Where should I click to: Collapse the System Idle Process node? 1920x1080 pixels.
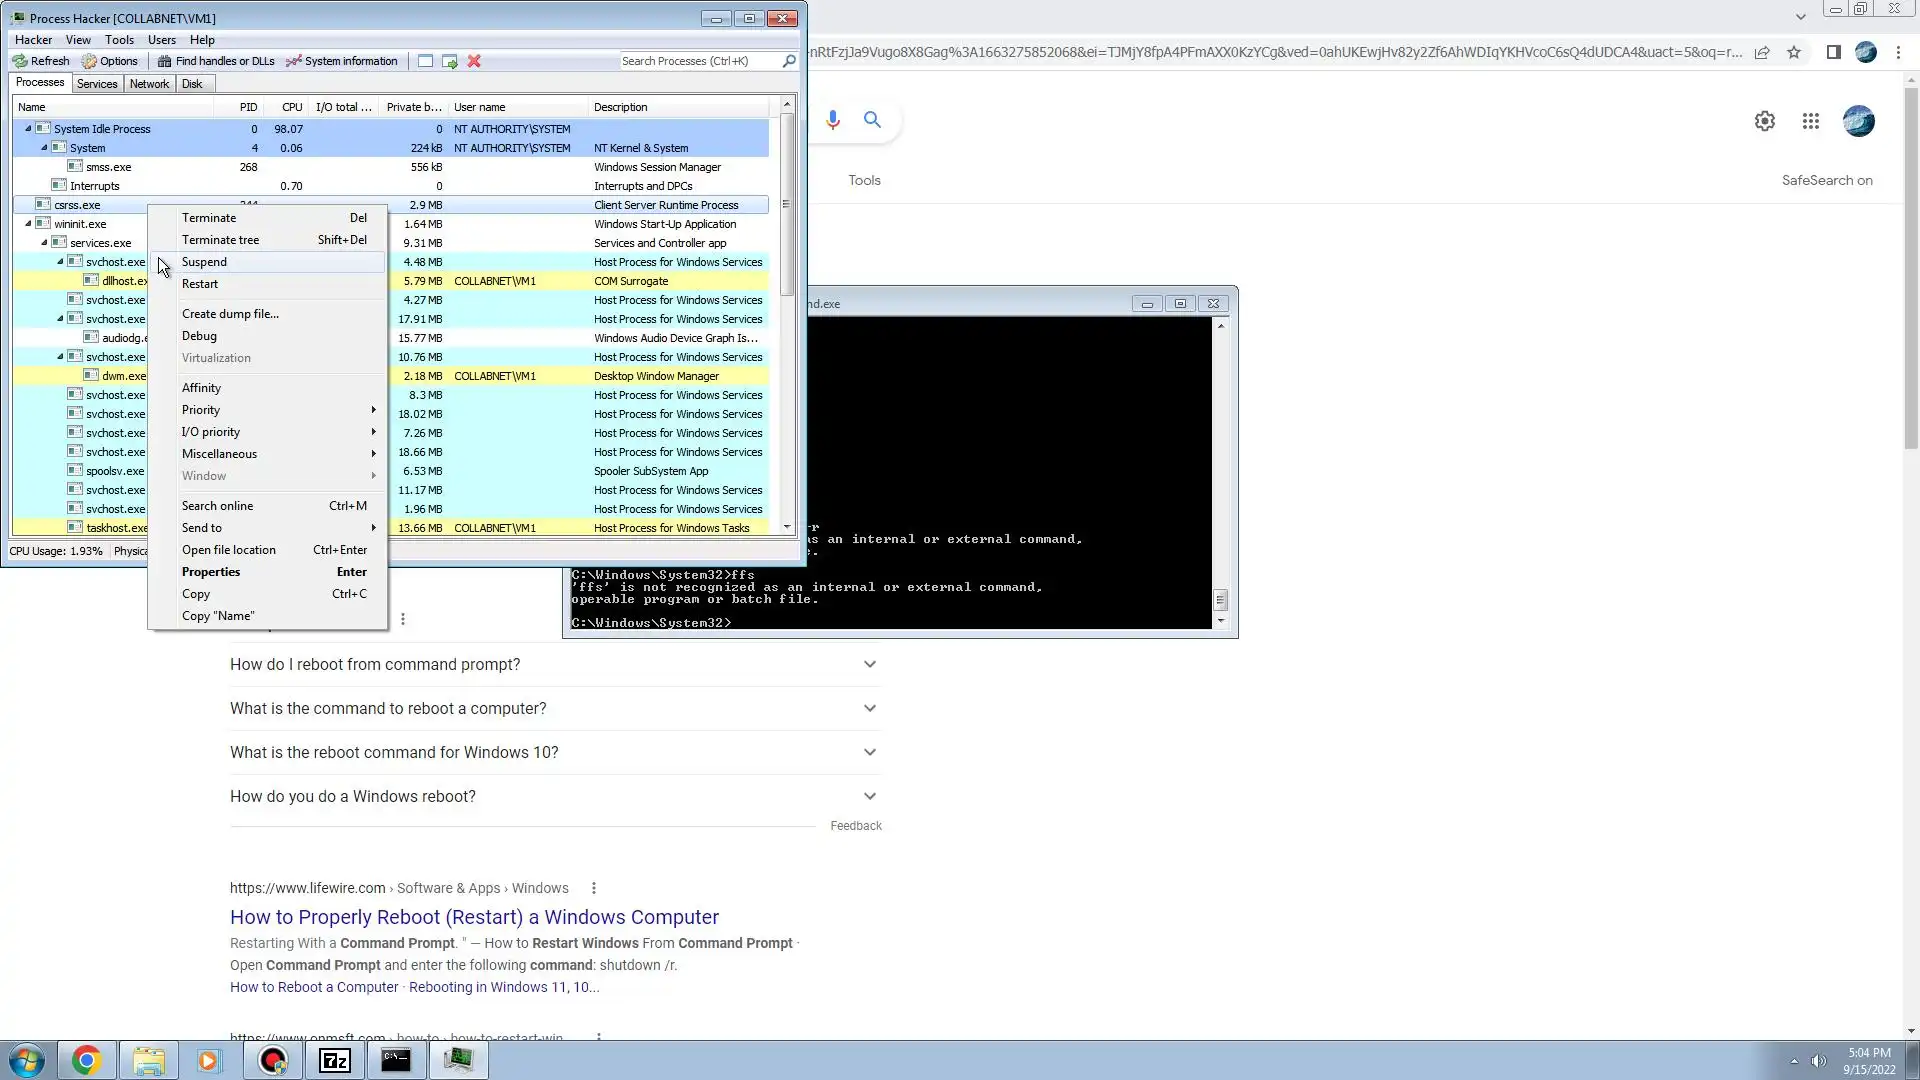pyautogui.click(x=28, y=129)
